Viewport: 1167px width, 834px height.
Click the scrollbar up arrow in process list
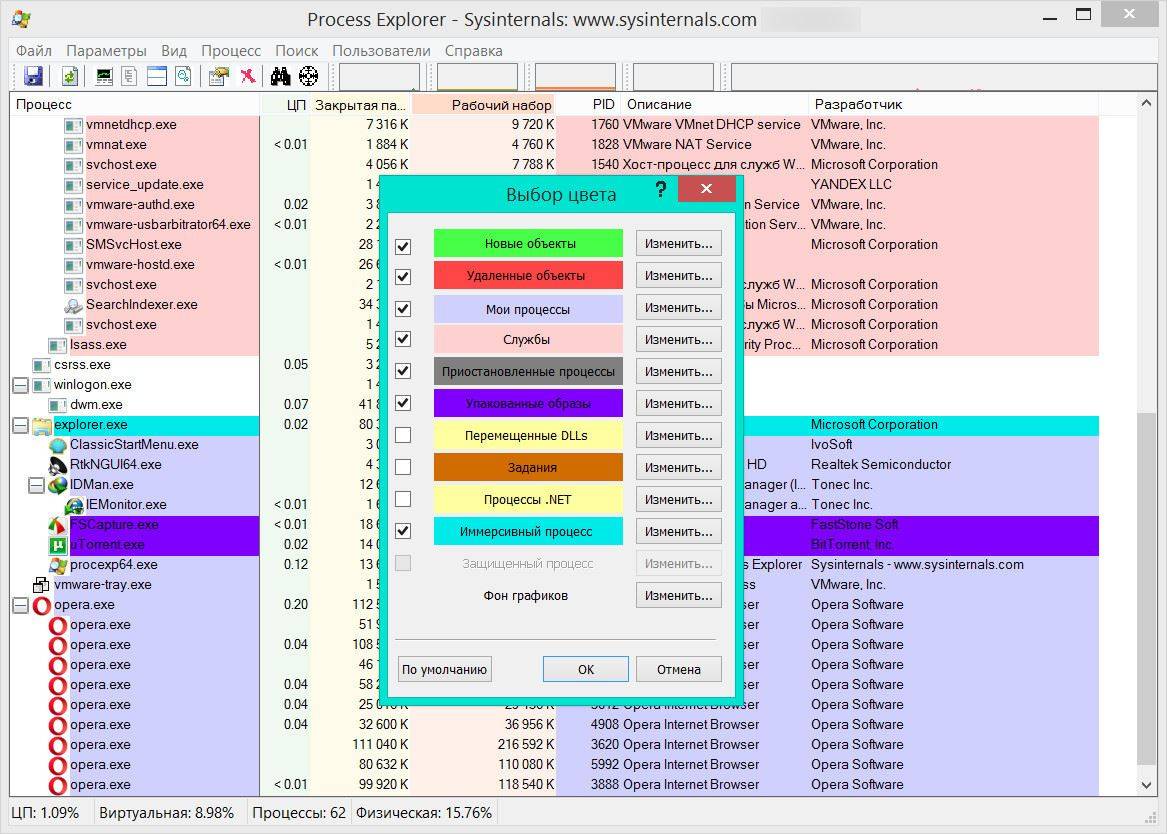(1146, 103)
